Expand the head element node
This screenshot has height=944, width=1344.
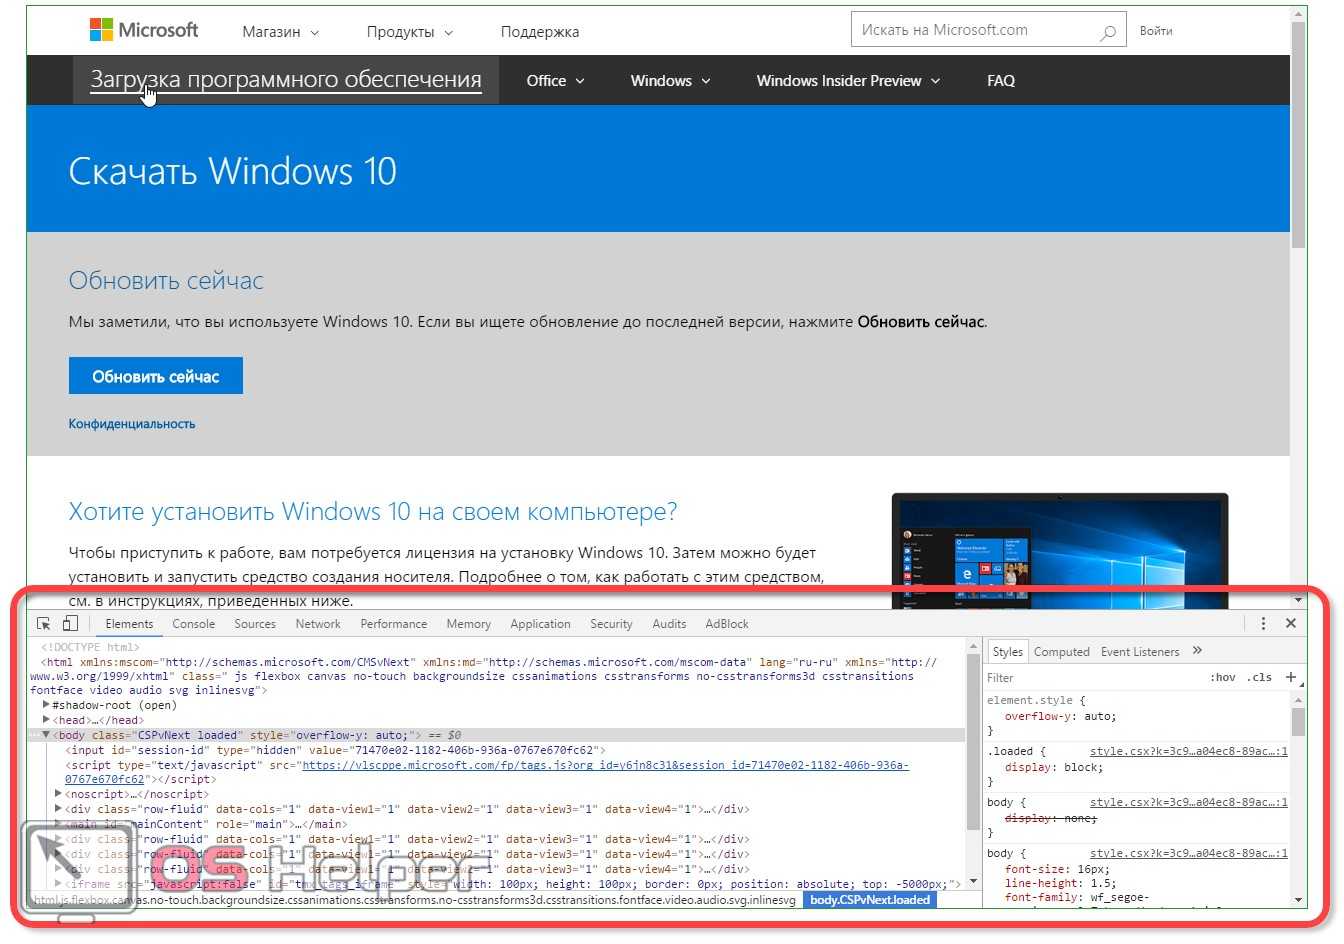[x=46, y=720]
